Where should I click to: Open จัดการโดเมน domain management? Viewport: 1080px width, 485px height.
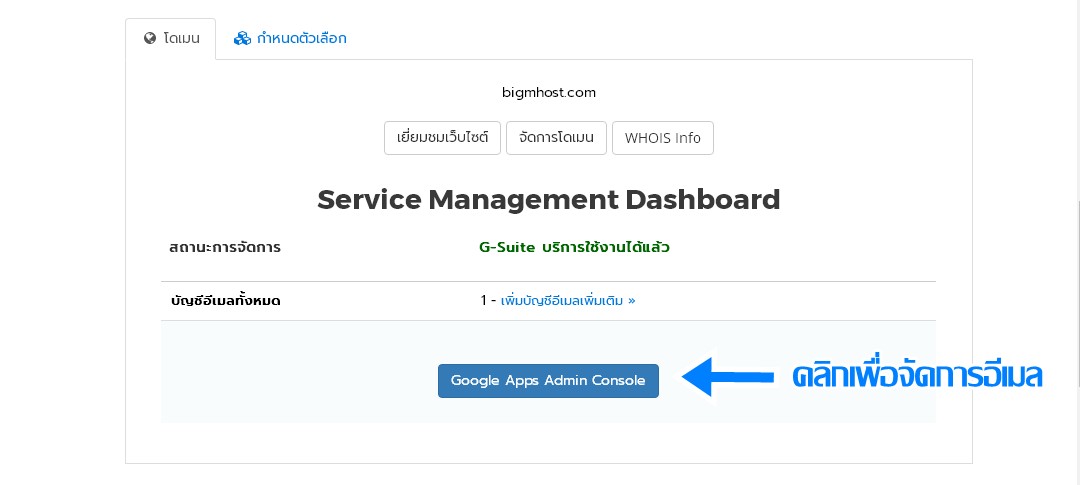(557, 138)
